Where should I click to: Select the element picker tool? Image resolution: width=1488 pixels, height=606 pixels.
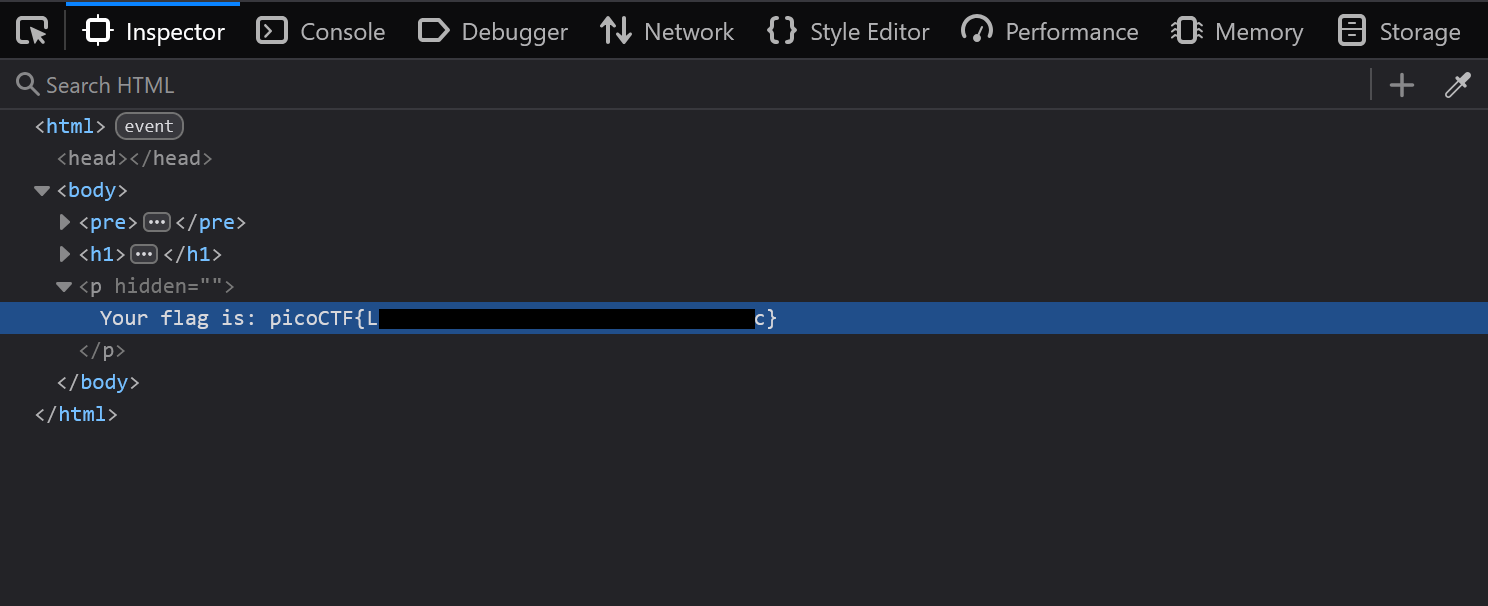(x=31, y=30)
